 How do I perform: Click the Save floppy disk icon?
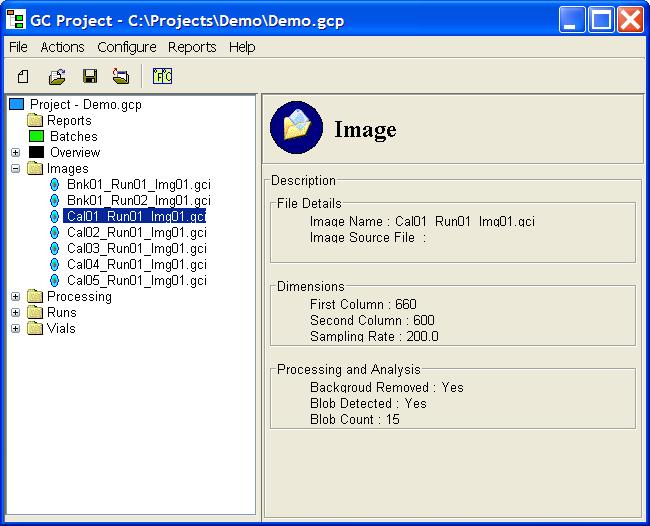(x=89, y=76)
